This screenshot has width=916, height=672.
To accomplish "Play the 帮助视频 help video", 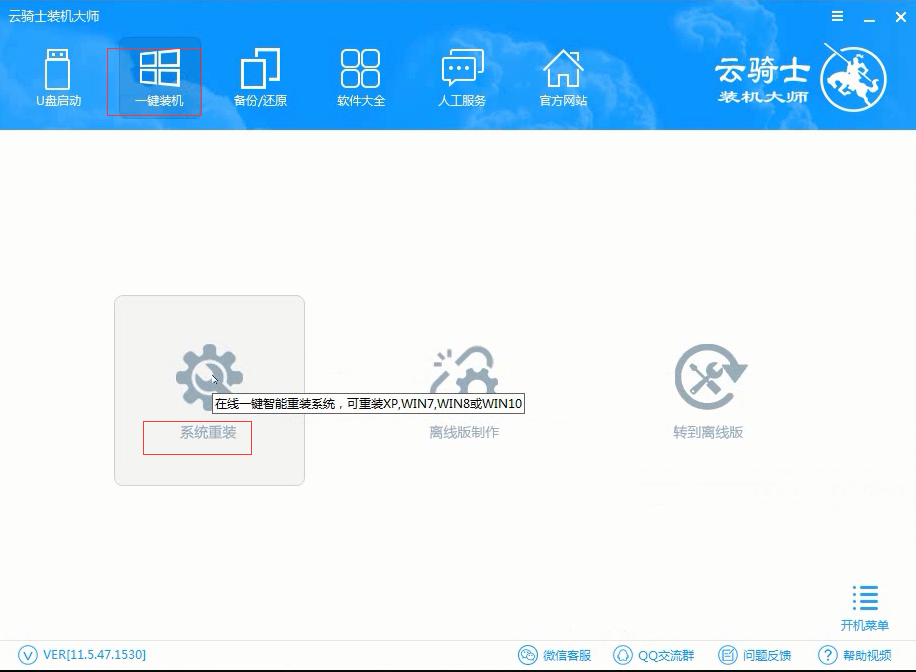I will 858,655.
